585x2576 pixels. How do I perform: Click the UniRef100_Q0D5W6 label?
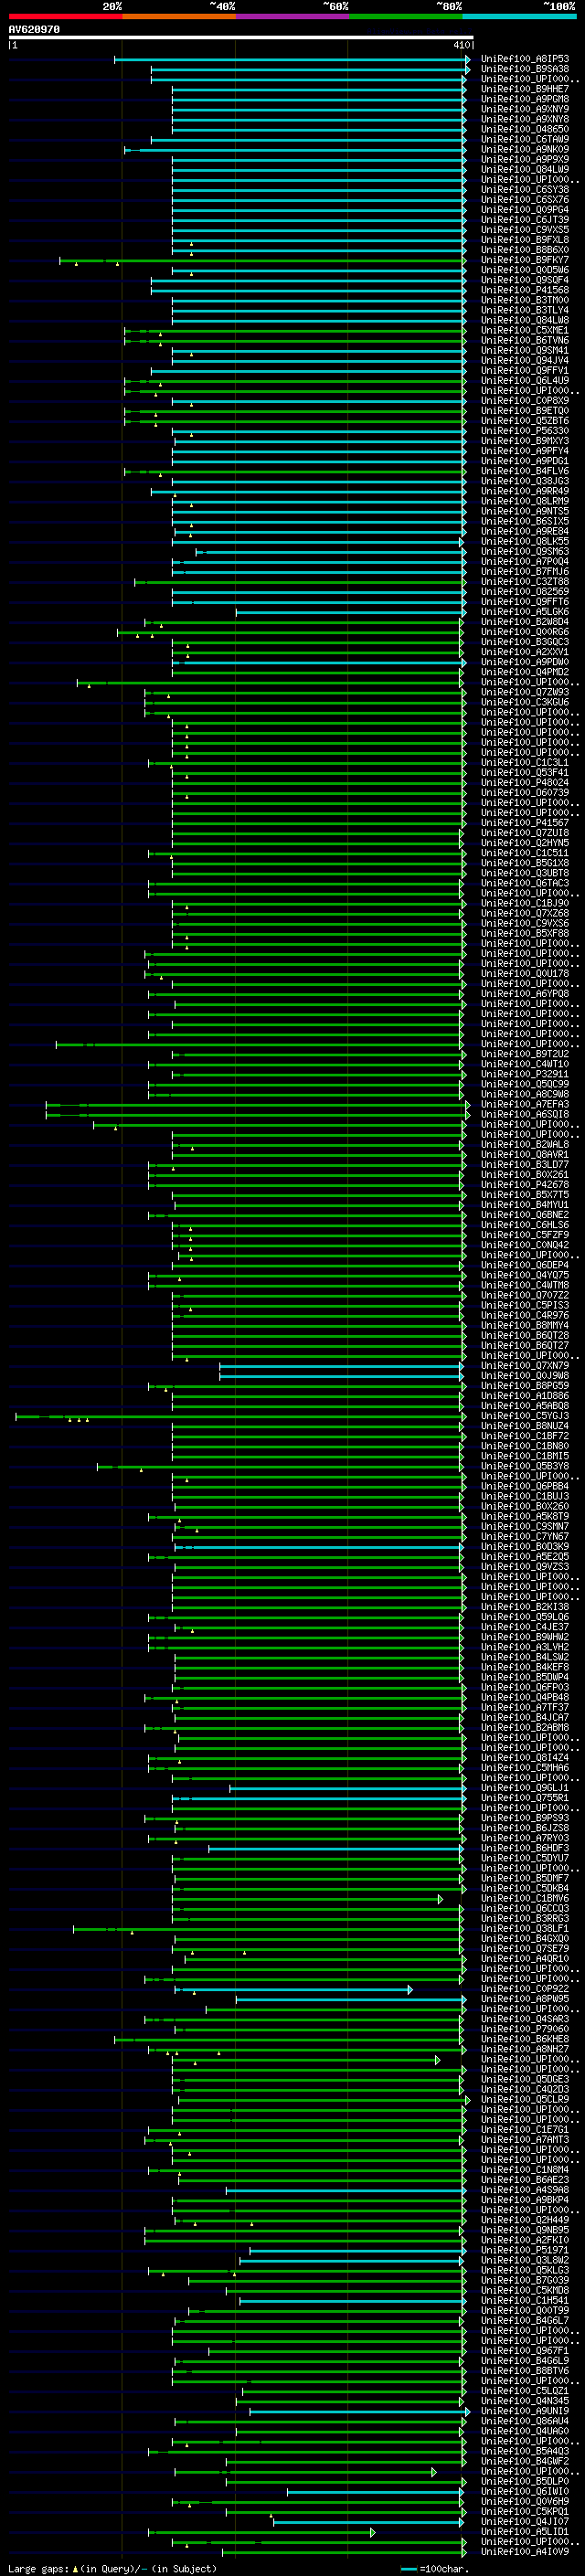coord(525,270)
